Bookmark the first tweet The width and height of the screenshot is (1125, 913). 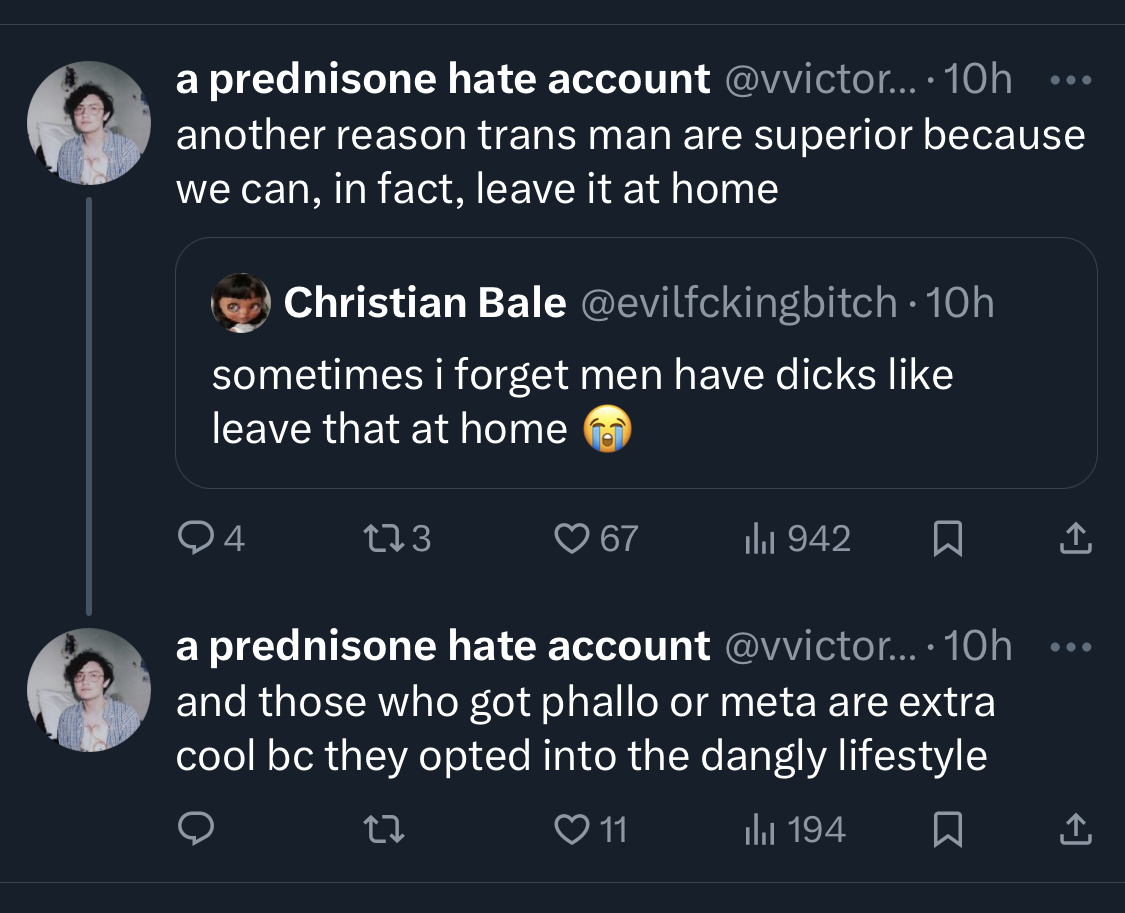947,539
